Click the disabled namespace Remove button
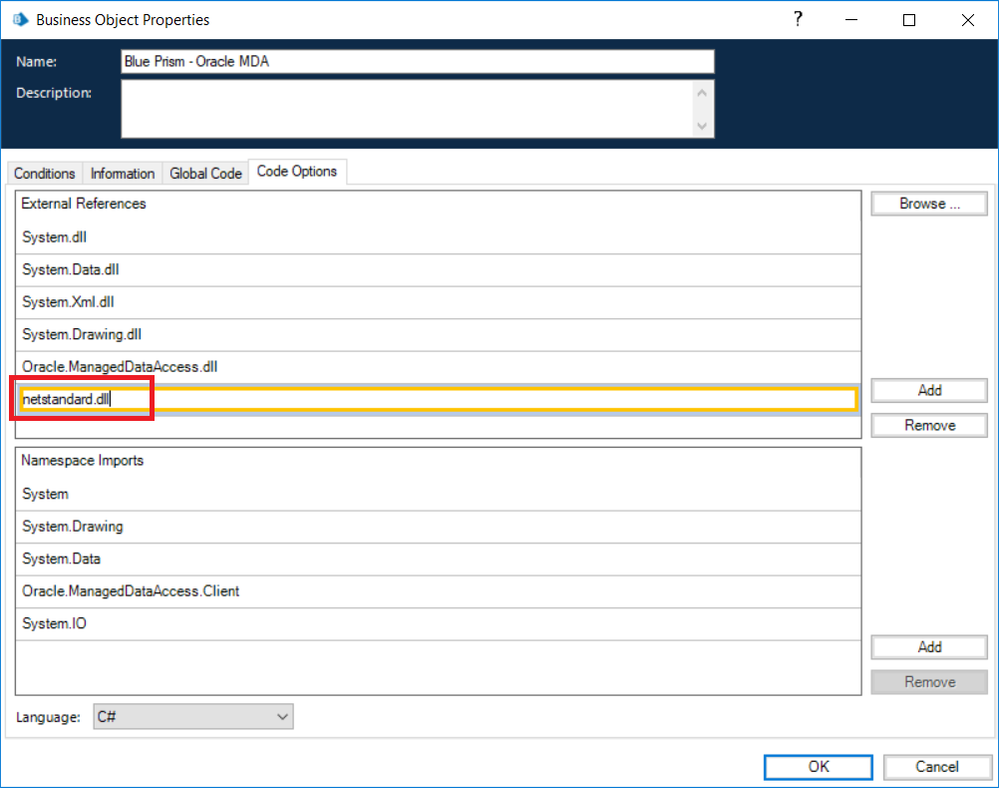 (x=929, y=682)
